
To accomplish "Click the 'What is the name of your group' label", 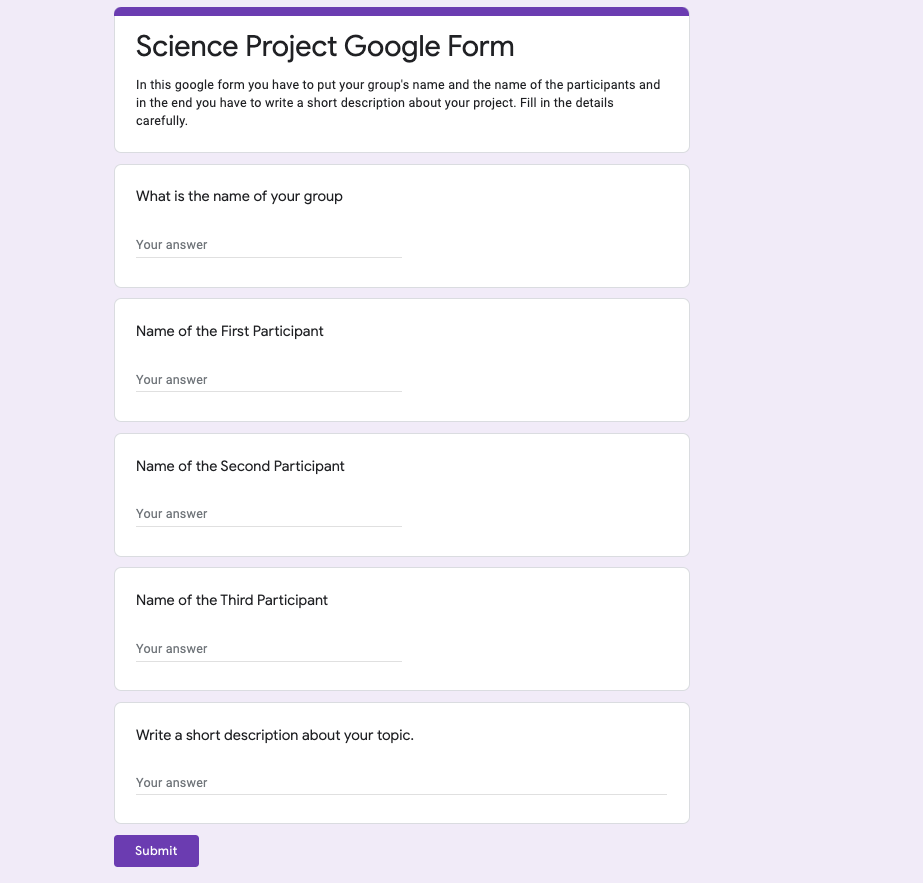I will point(239,196).
